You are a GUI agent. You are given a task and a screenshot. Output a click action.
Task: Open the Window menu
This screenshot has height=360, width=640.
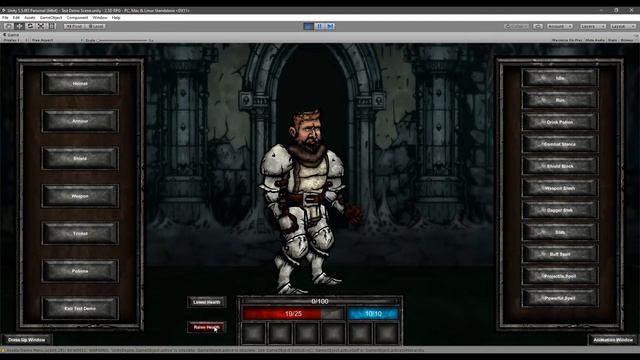[x=100, y=18]
